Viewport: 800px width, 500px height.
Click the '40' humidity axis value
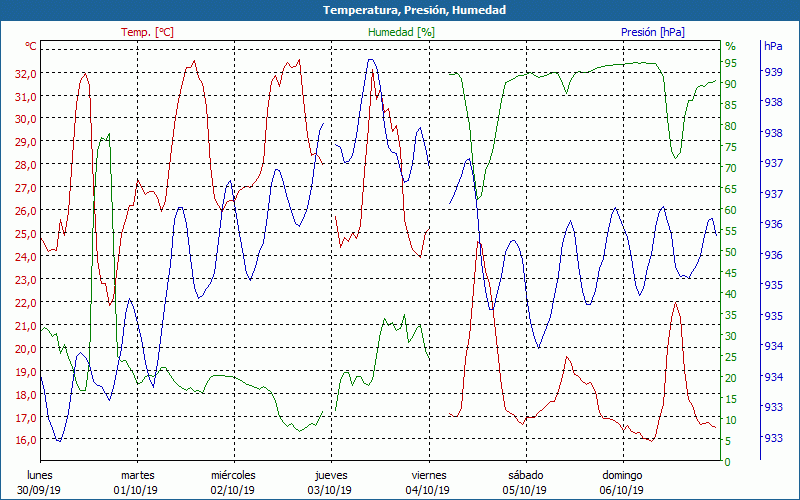pyautogui.click(x=731, y=294)
